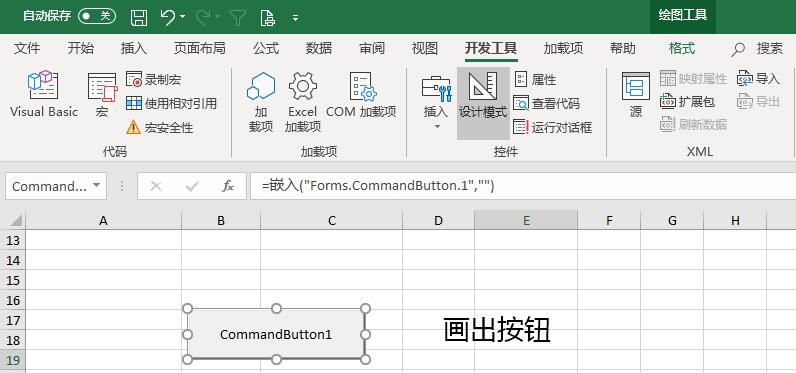Viewport: 796px width, 373px height.
Task: Open Customize Quick Access Toolbar dropdown
Action: (x=295, y=18)
